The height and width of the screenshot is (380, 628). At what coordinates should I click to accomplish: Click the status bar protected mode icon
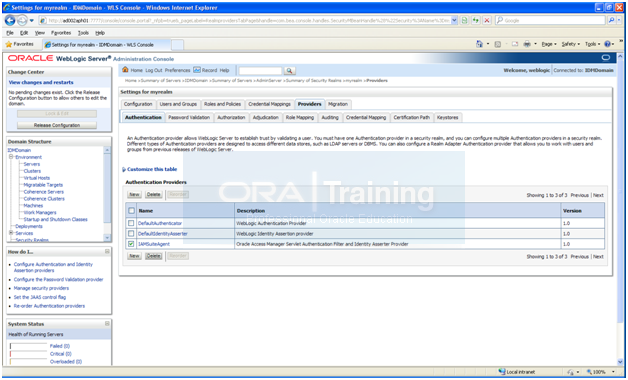[x=571, y=372]
